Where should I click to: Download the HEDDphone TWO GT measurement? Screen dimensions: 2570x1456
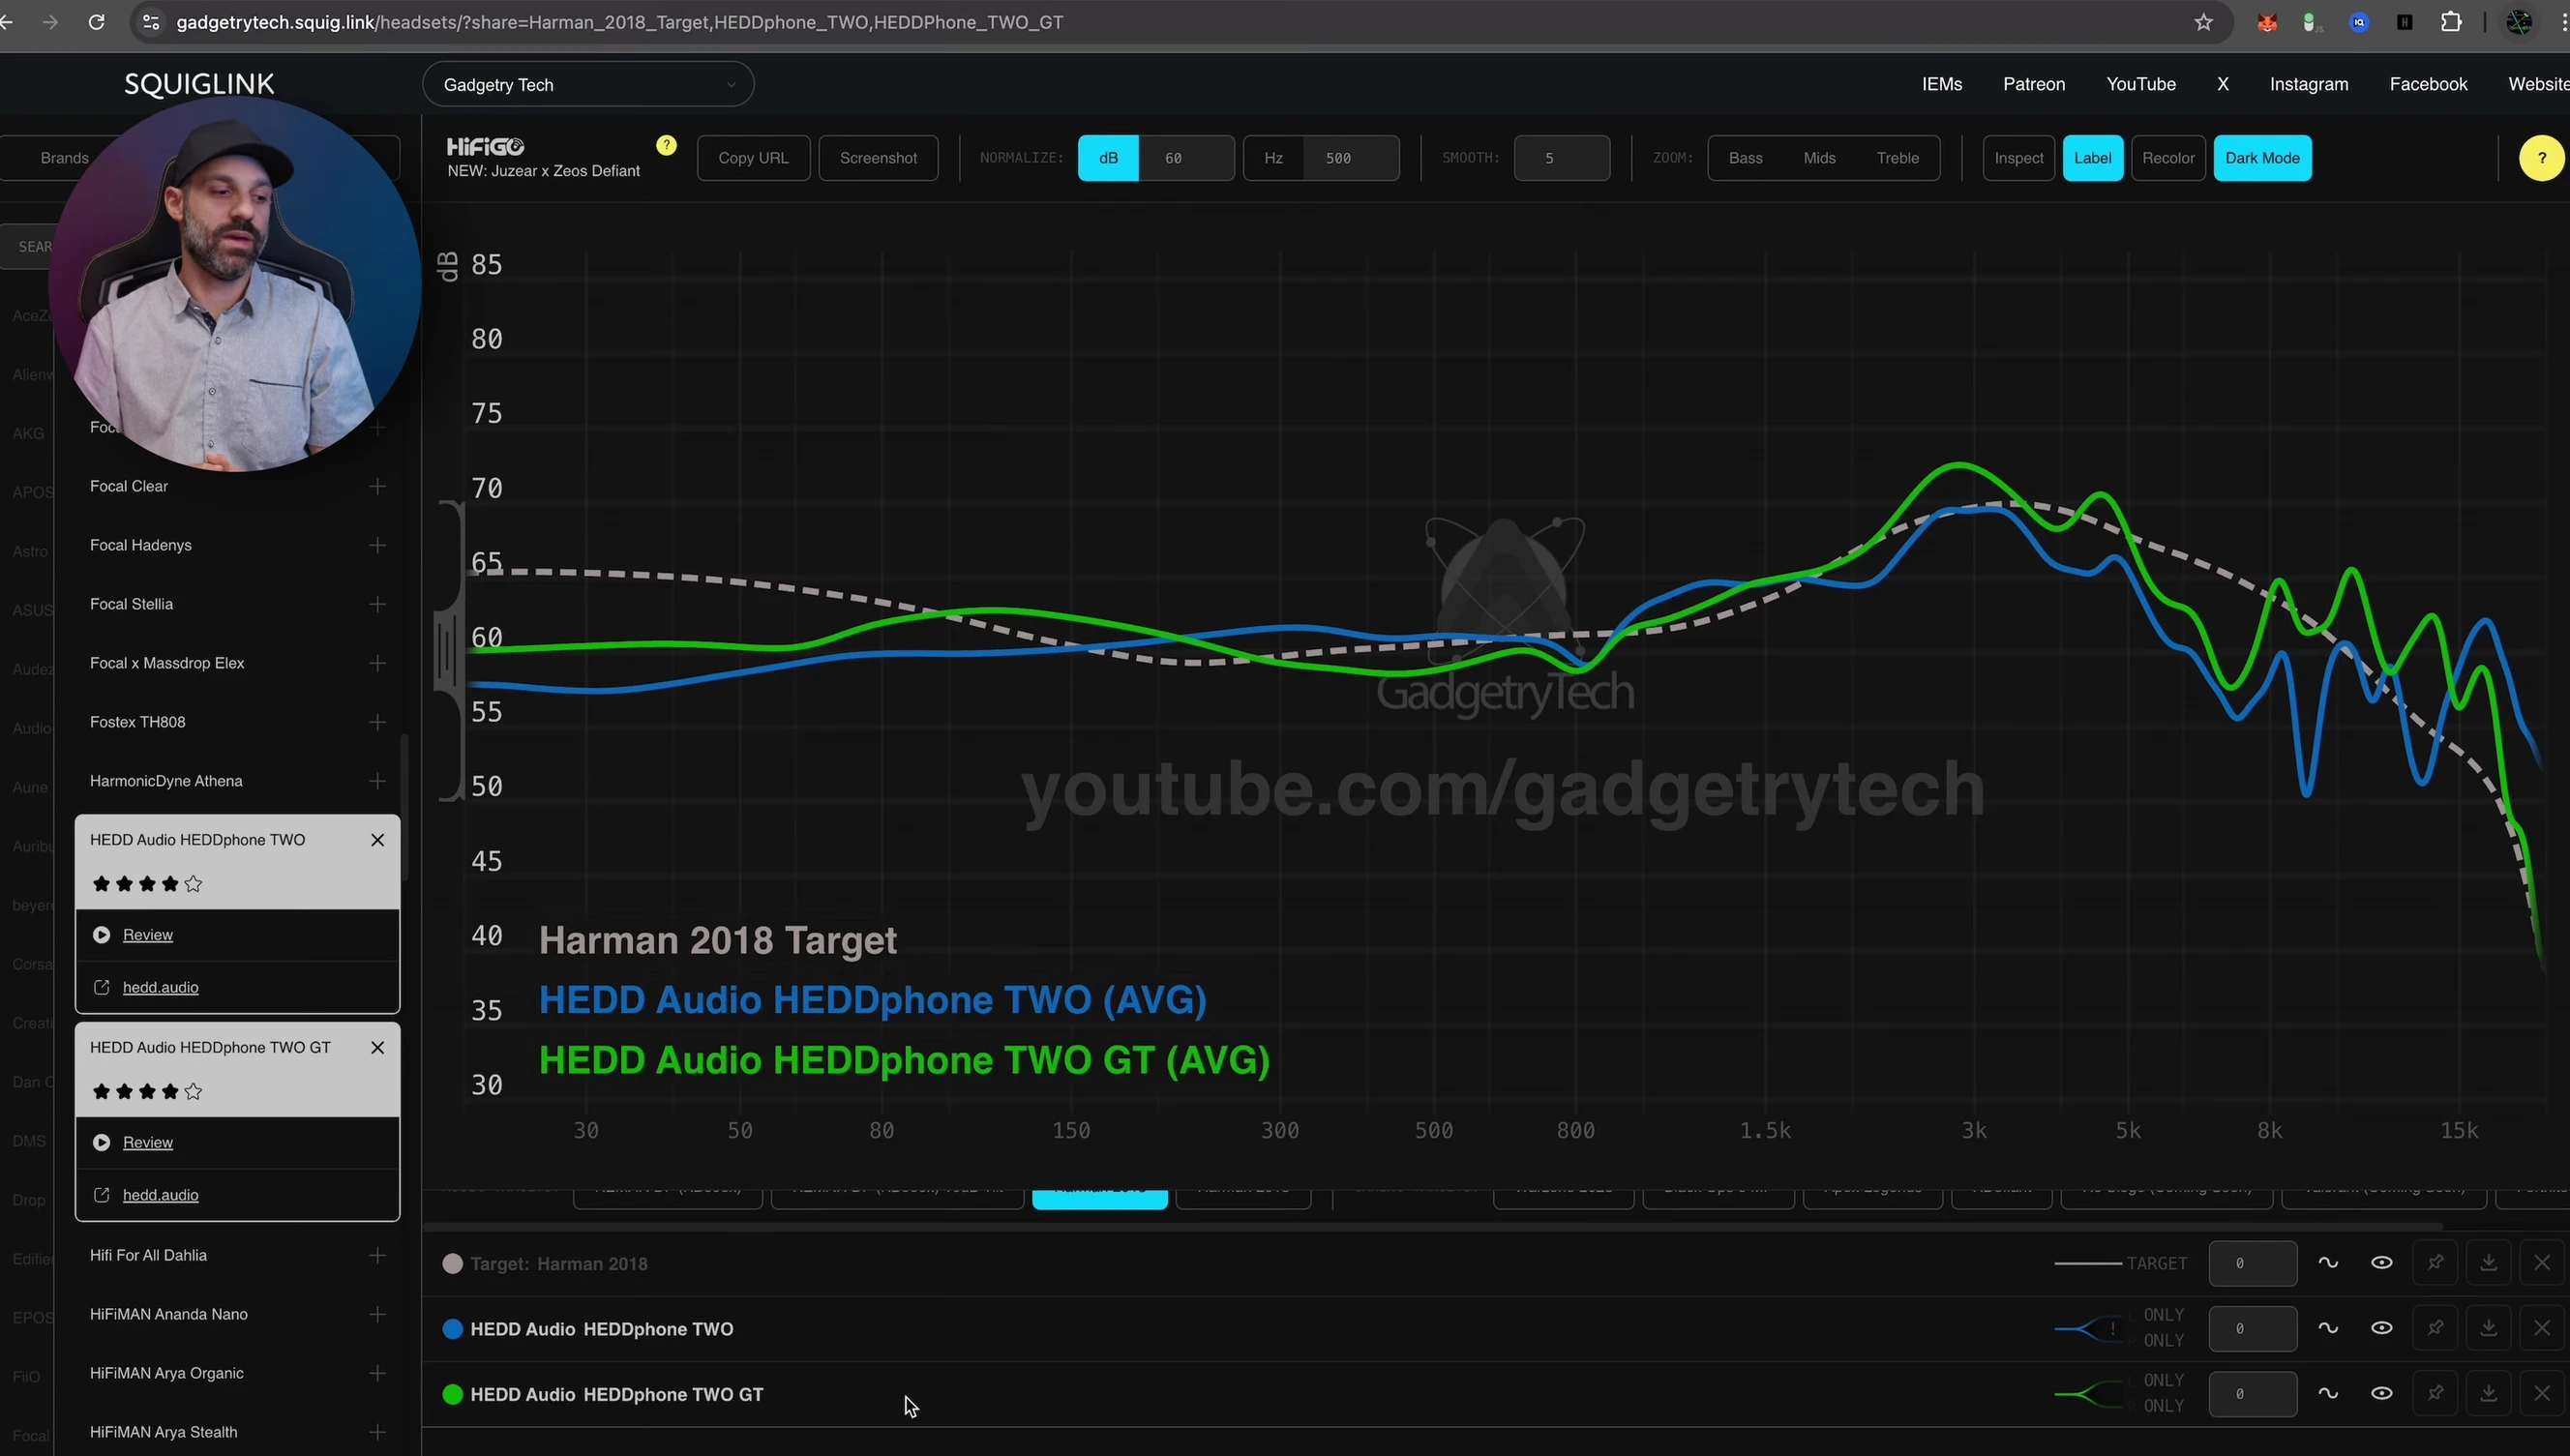(2488, 1393)
